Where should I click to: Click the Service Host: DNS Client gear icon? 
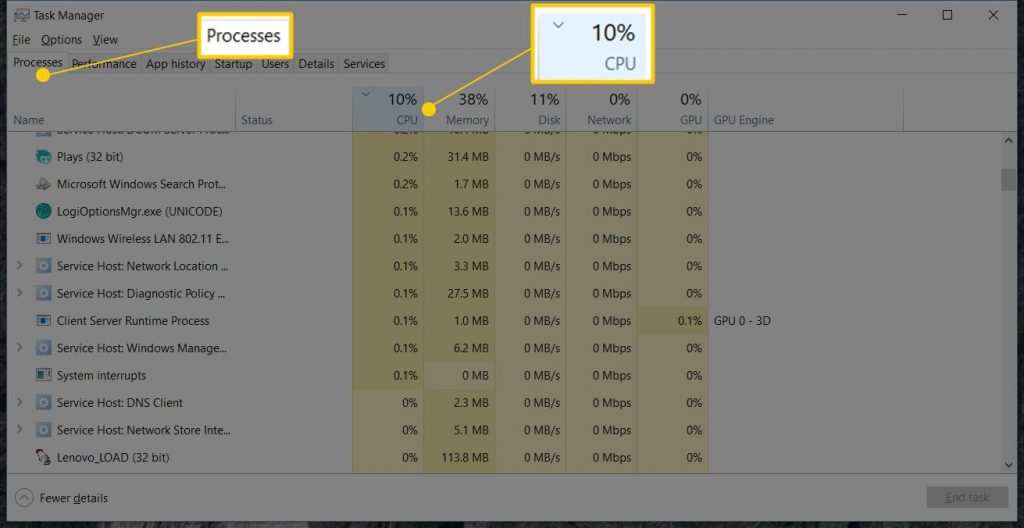[44, 403]
